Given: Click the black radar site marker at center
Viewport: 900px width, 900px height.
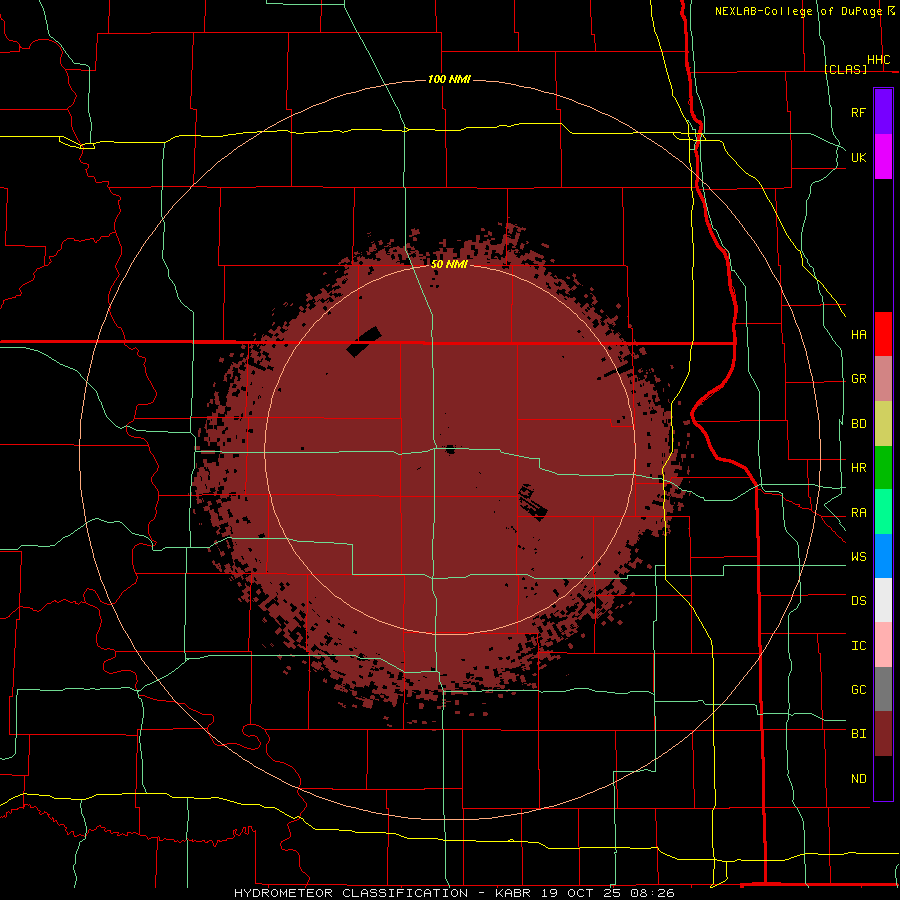Looking at the screenshot, I should pos(450,449).
